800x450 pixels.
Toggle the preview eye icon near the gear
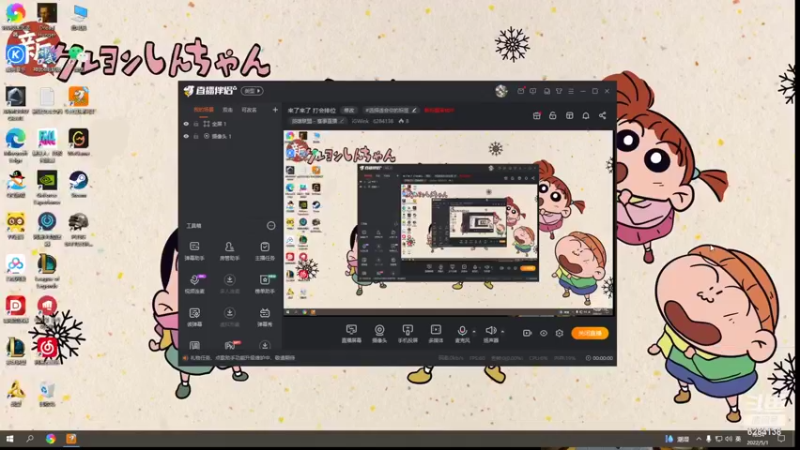click(x=543, y=333)
